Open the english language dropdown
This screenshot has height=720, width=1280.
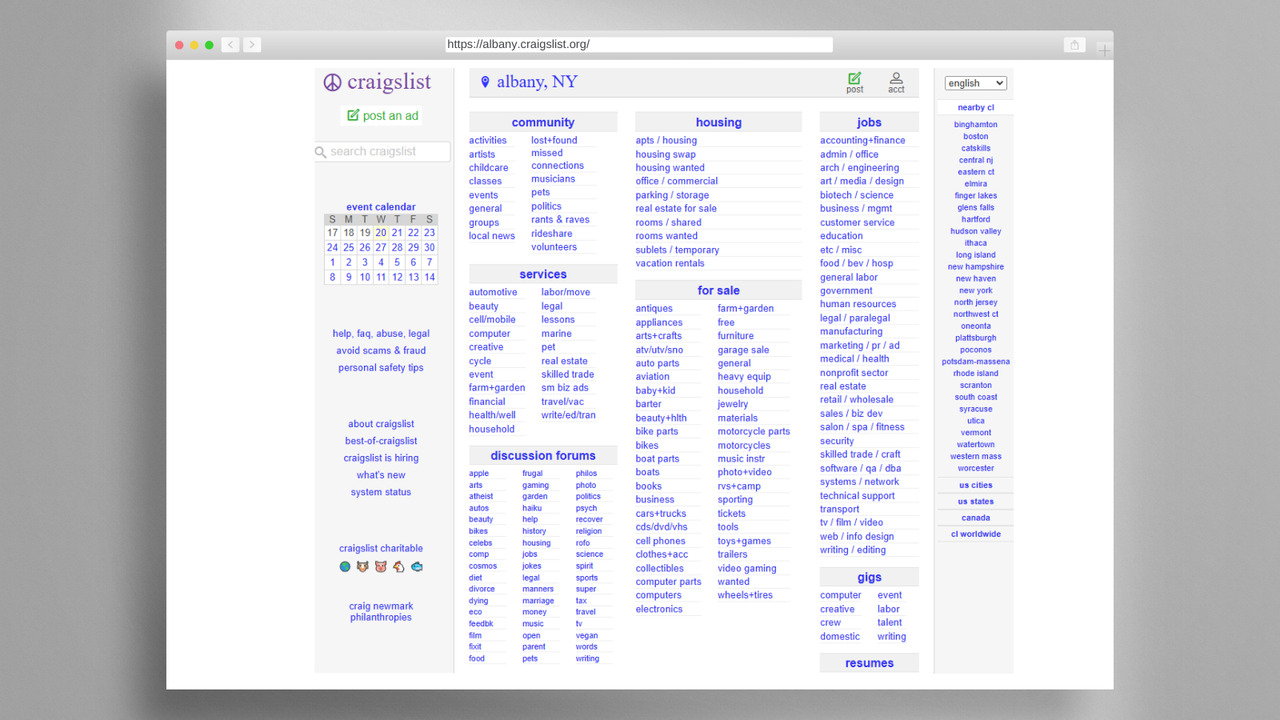976,84
